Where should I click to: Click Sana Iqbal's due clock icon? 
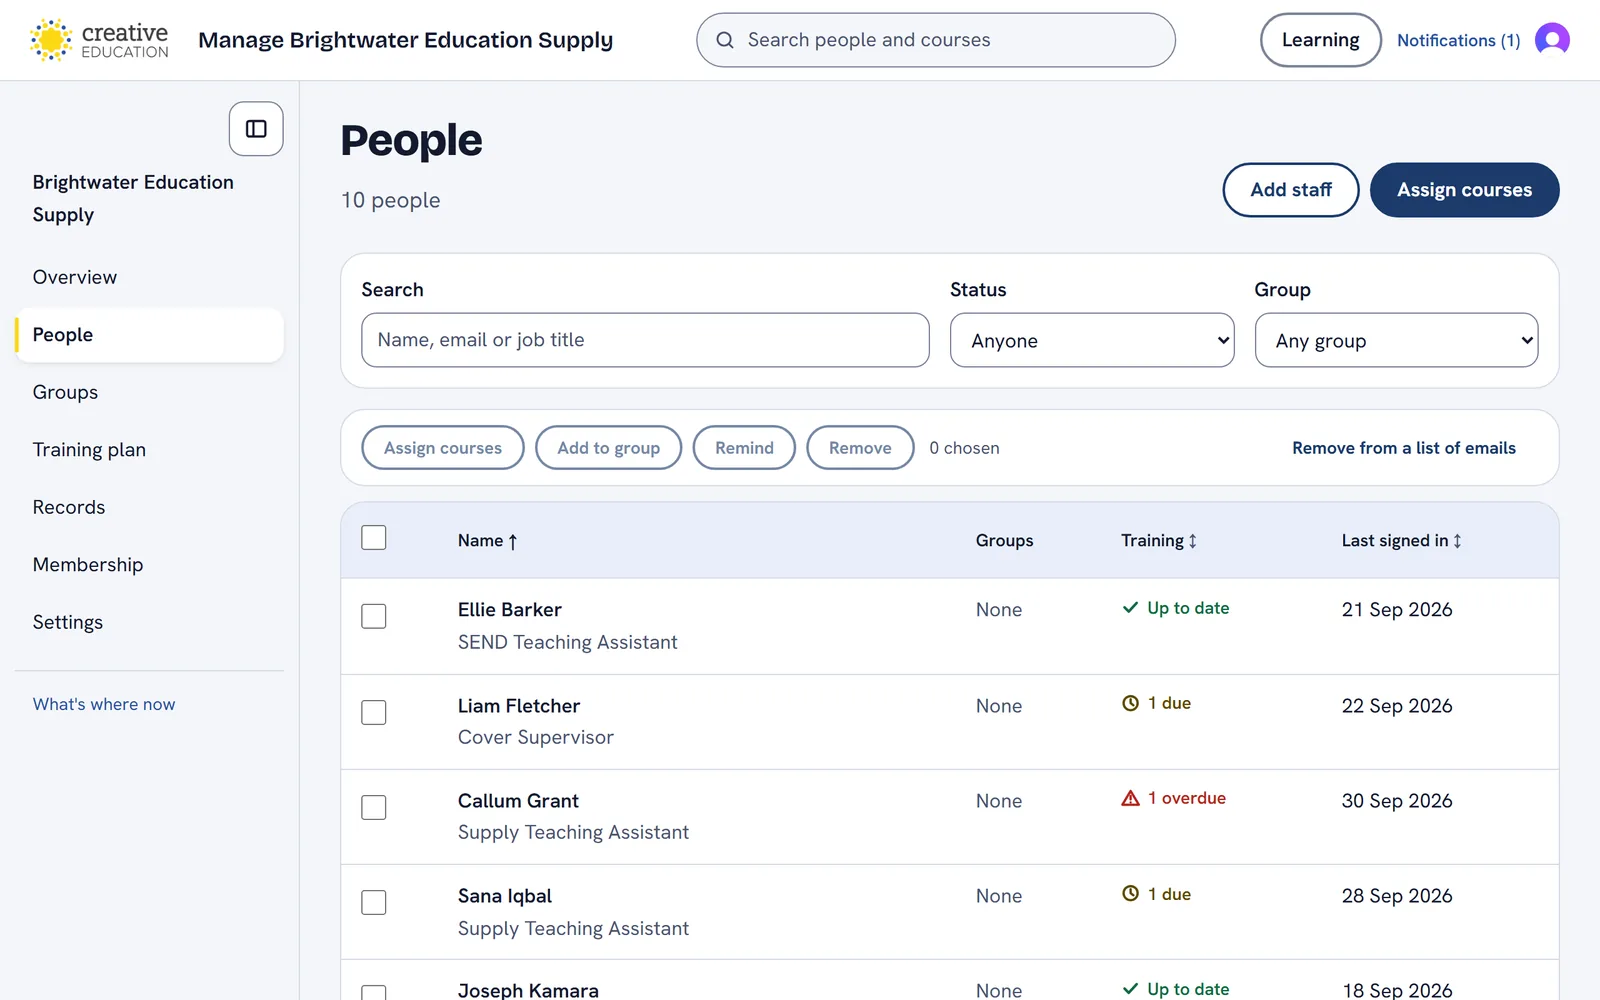(x=1130, y=894)
